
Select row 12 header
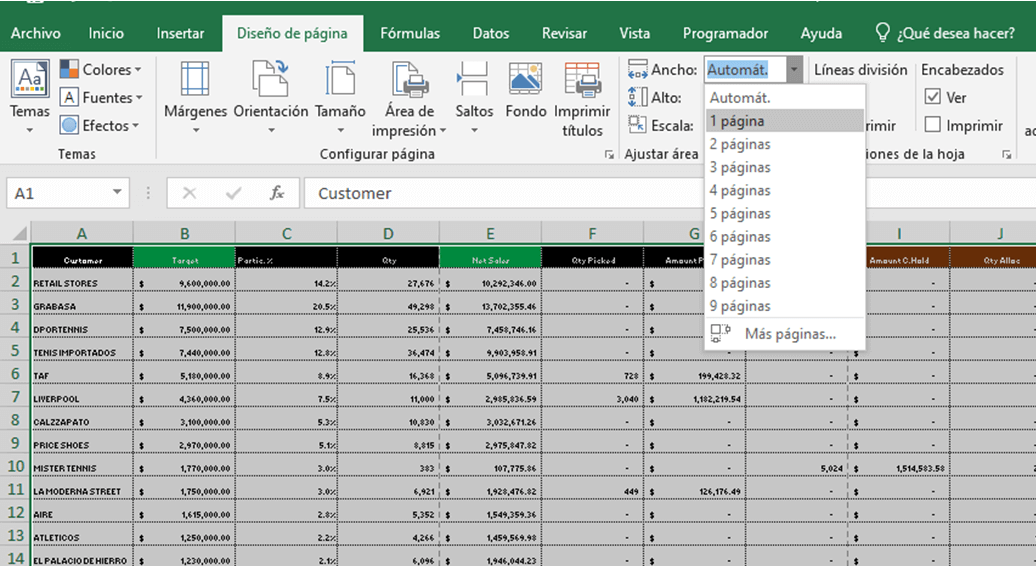pyautogui.click(x=15, y=513)
